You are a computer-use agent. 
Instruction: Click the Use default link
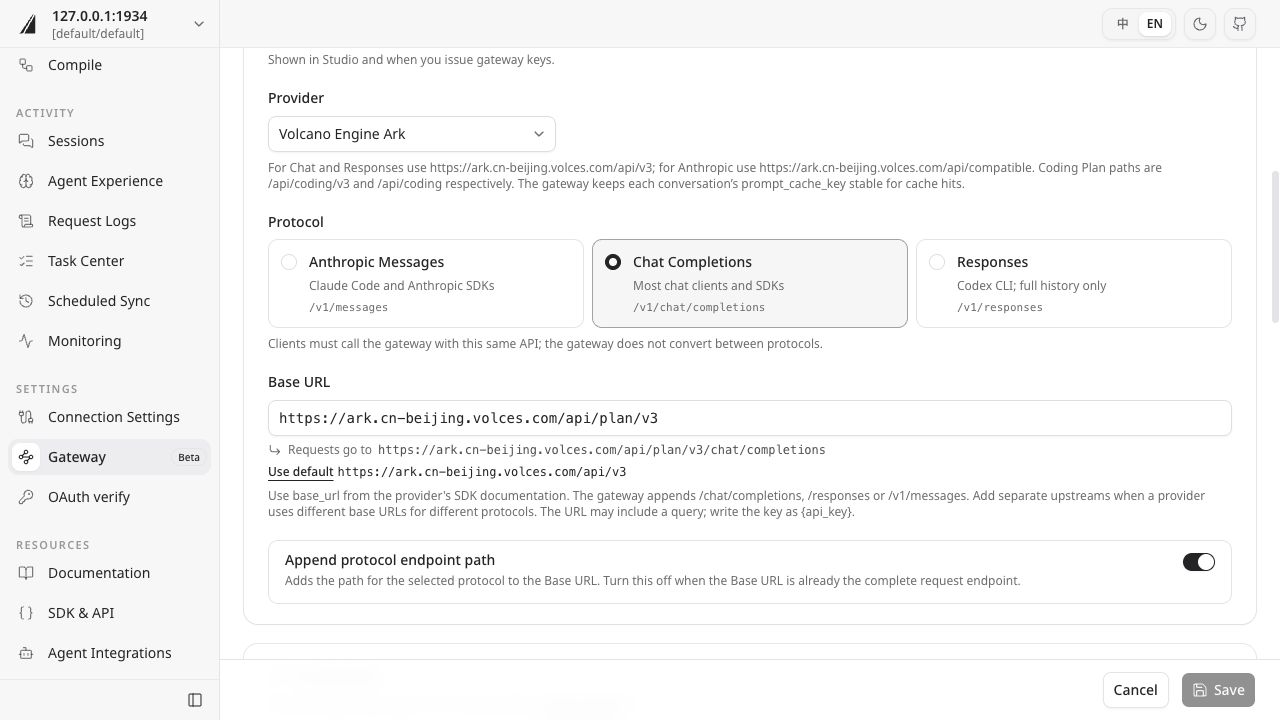coord(301,472)
